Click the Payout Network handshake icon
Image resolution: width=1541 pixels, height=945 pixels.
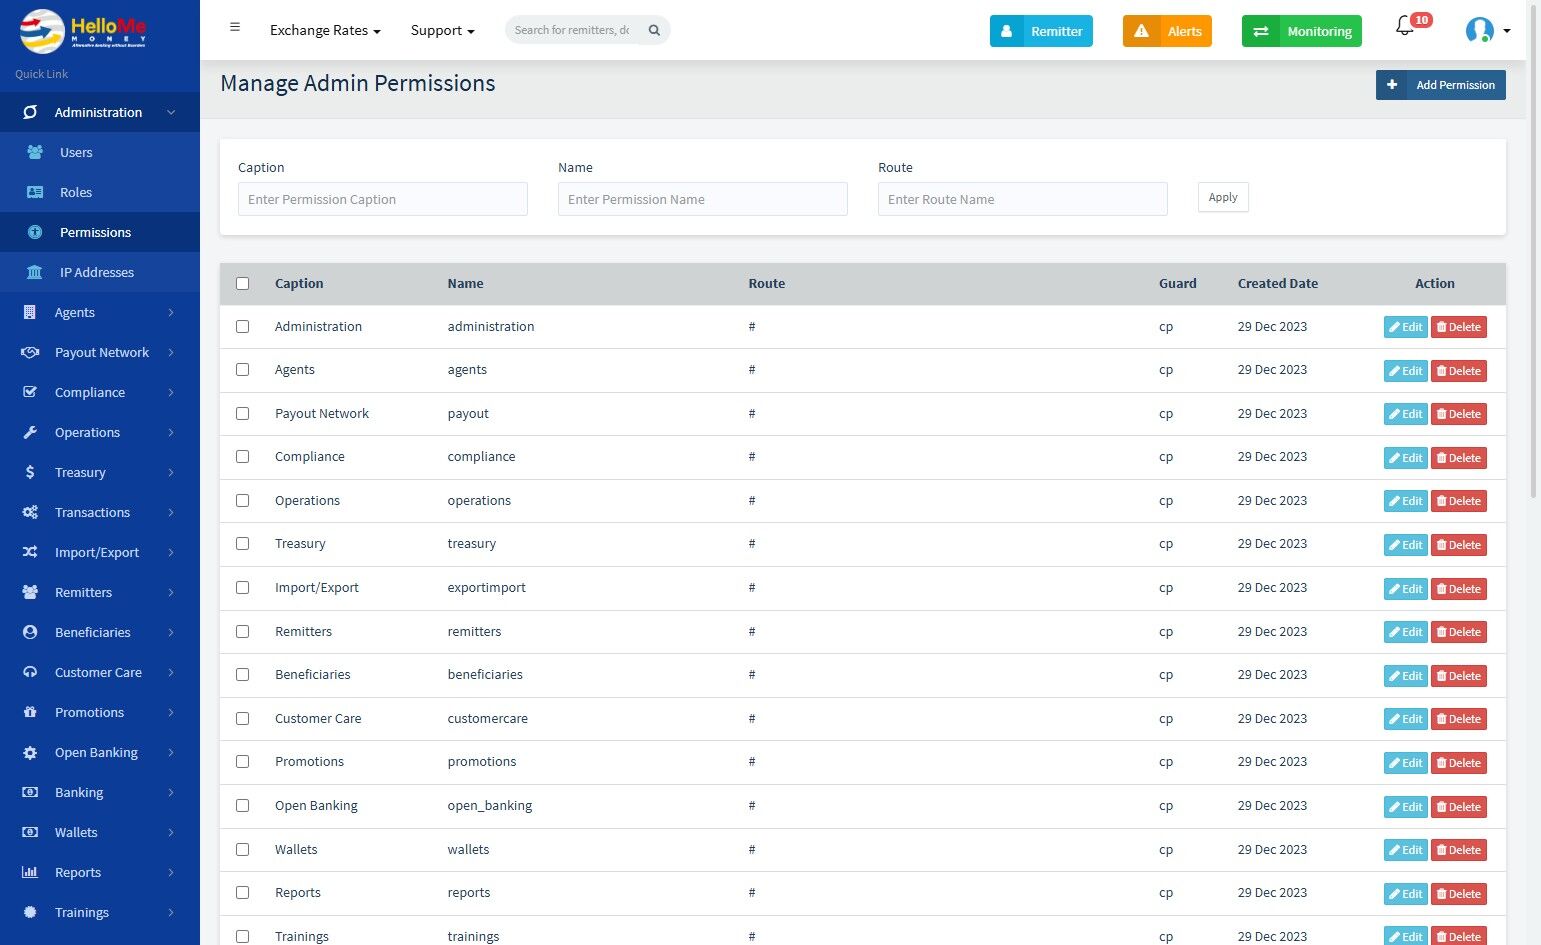[30, 352]
